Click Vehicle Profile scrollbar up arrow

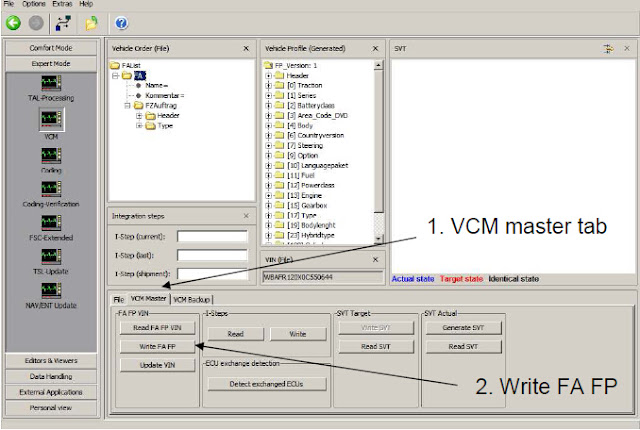coord(378,65)
